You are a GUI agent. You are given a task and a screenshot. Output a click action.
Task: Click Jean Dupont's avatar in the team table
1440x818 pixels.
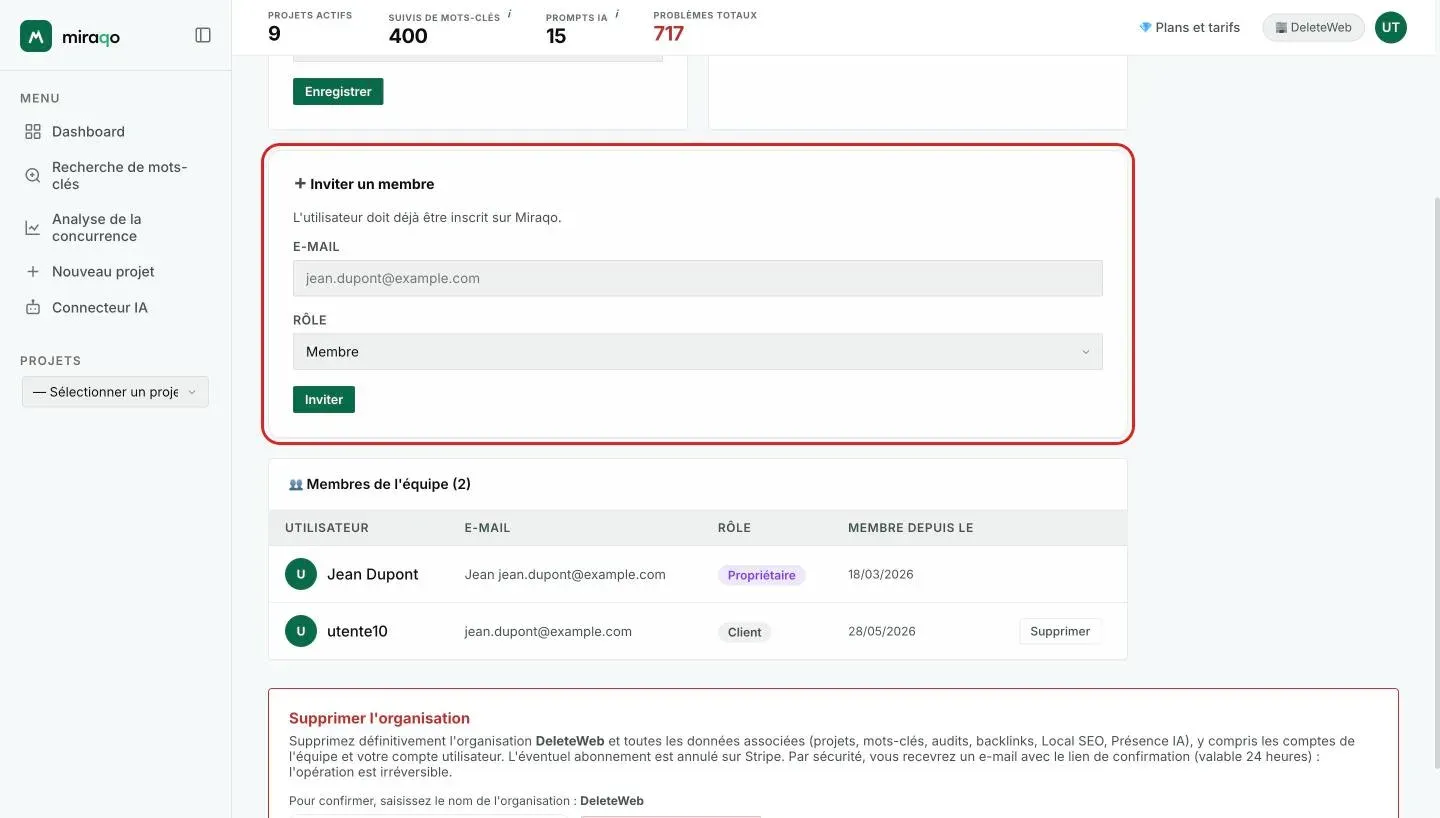[x=301, y=574]
